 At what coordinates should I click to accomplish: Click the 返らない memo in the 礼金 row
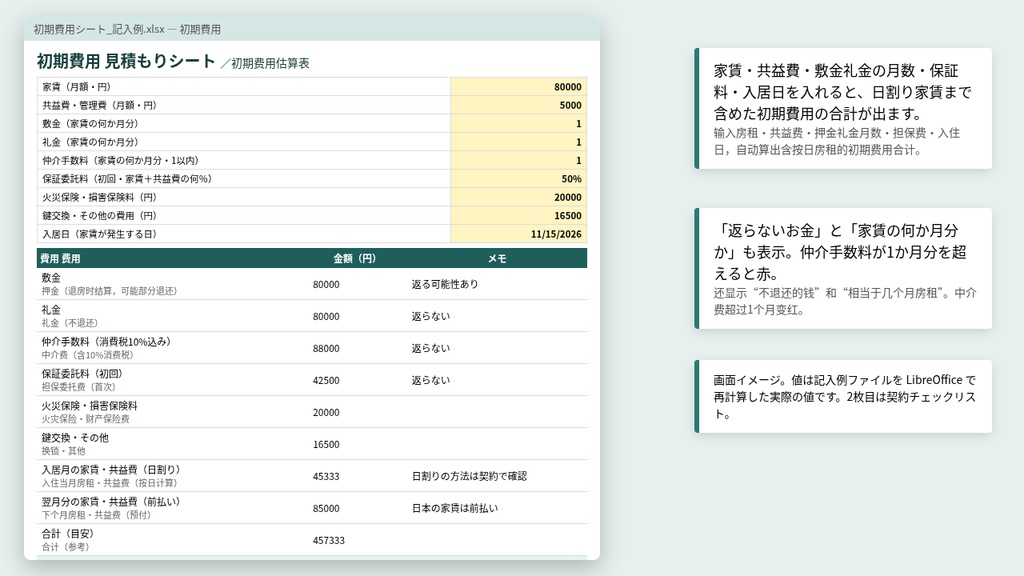point(430,316)
